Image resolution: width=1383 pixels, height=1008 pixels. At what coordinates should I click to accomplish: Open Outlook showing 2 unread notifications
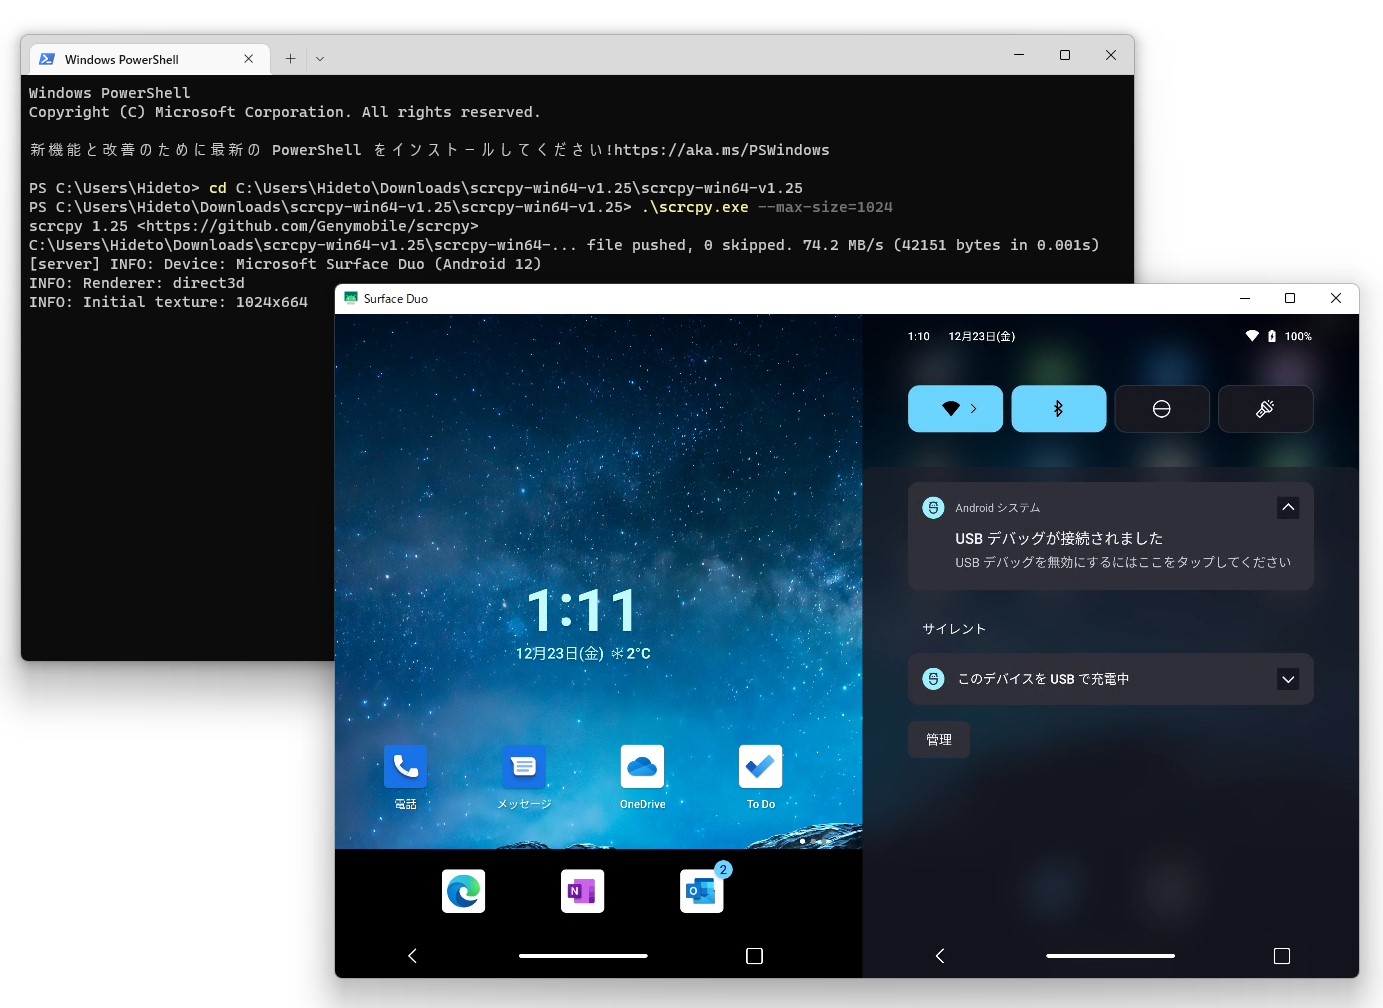(703, 891)
